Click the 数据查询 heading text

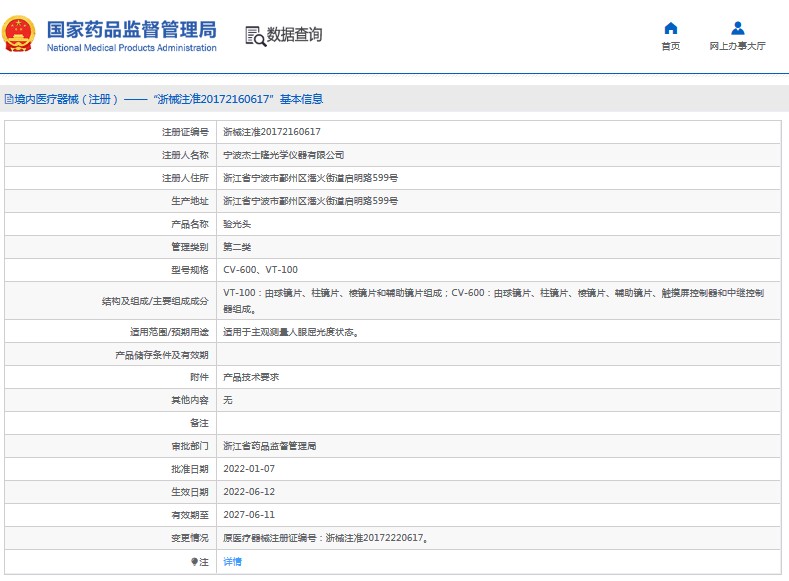[x=294, y=35]
